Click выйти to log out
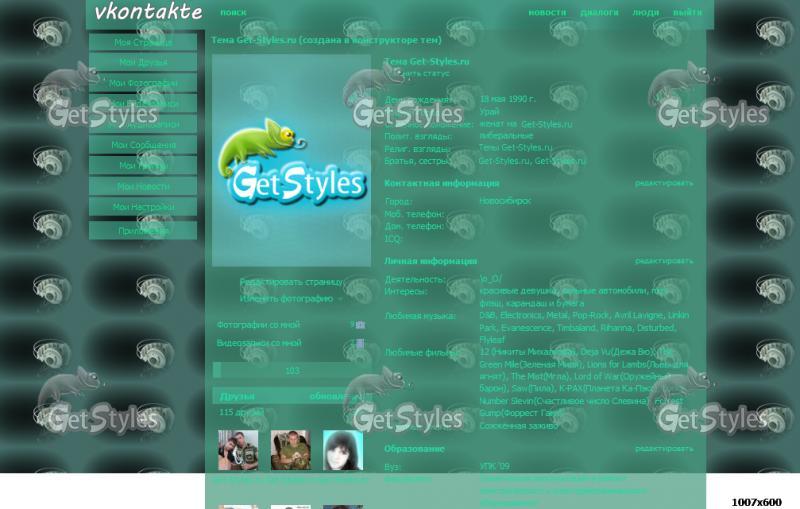 tap(687, 12)
